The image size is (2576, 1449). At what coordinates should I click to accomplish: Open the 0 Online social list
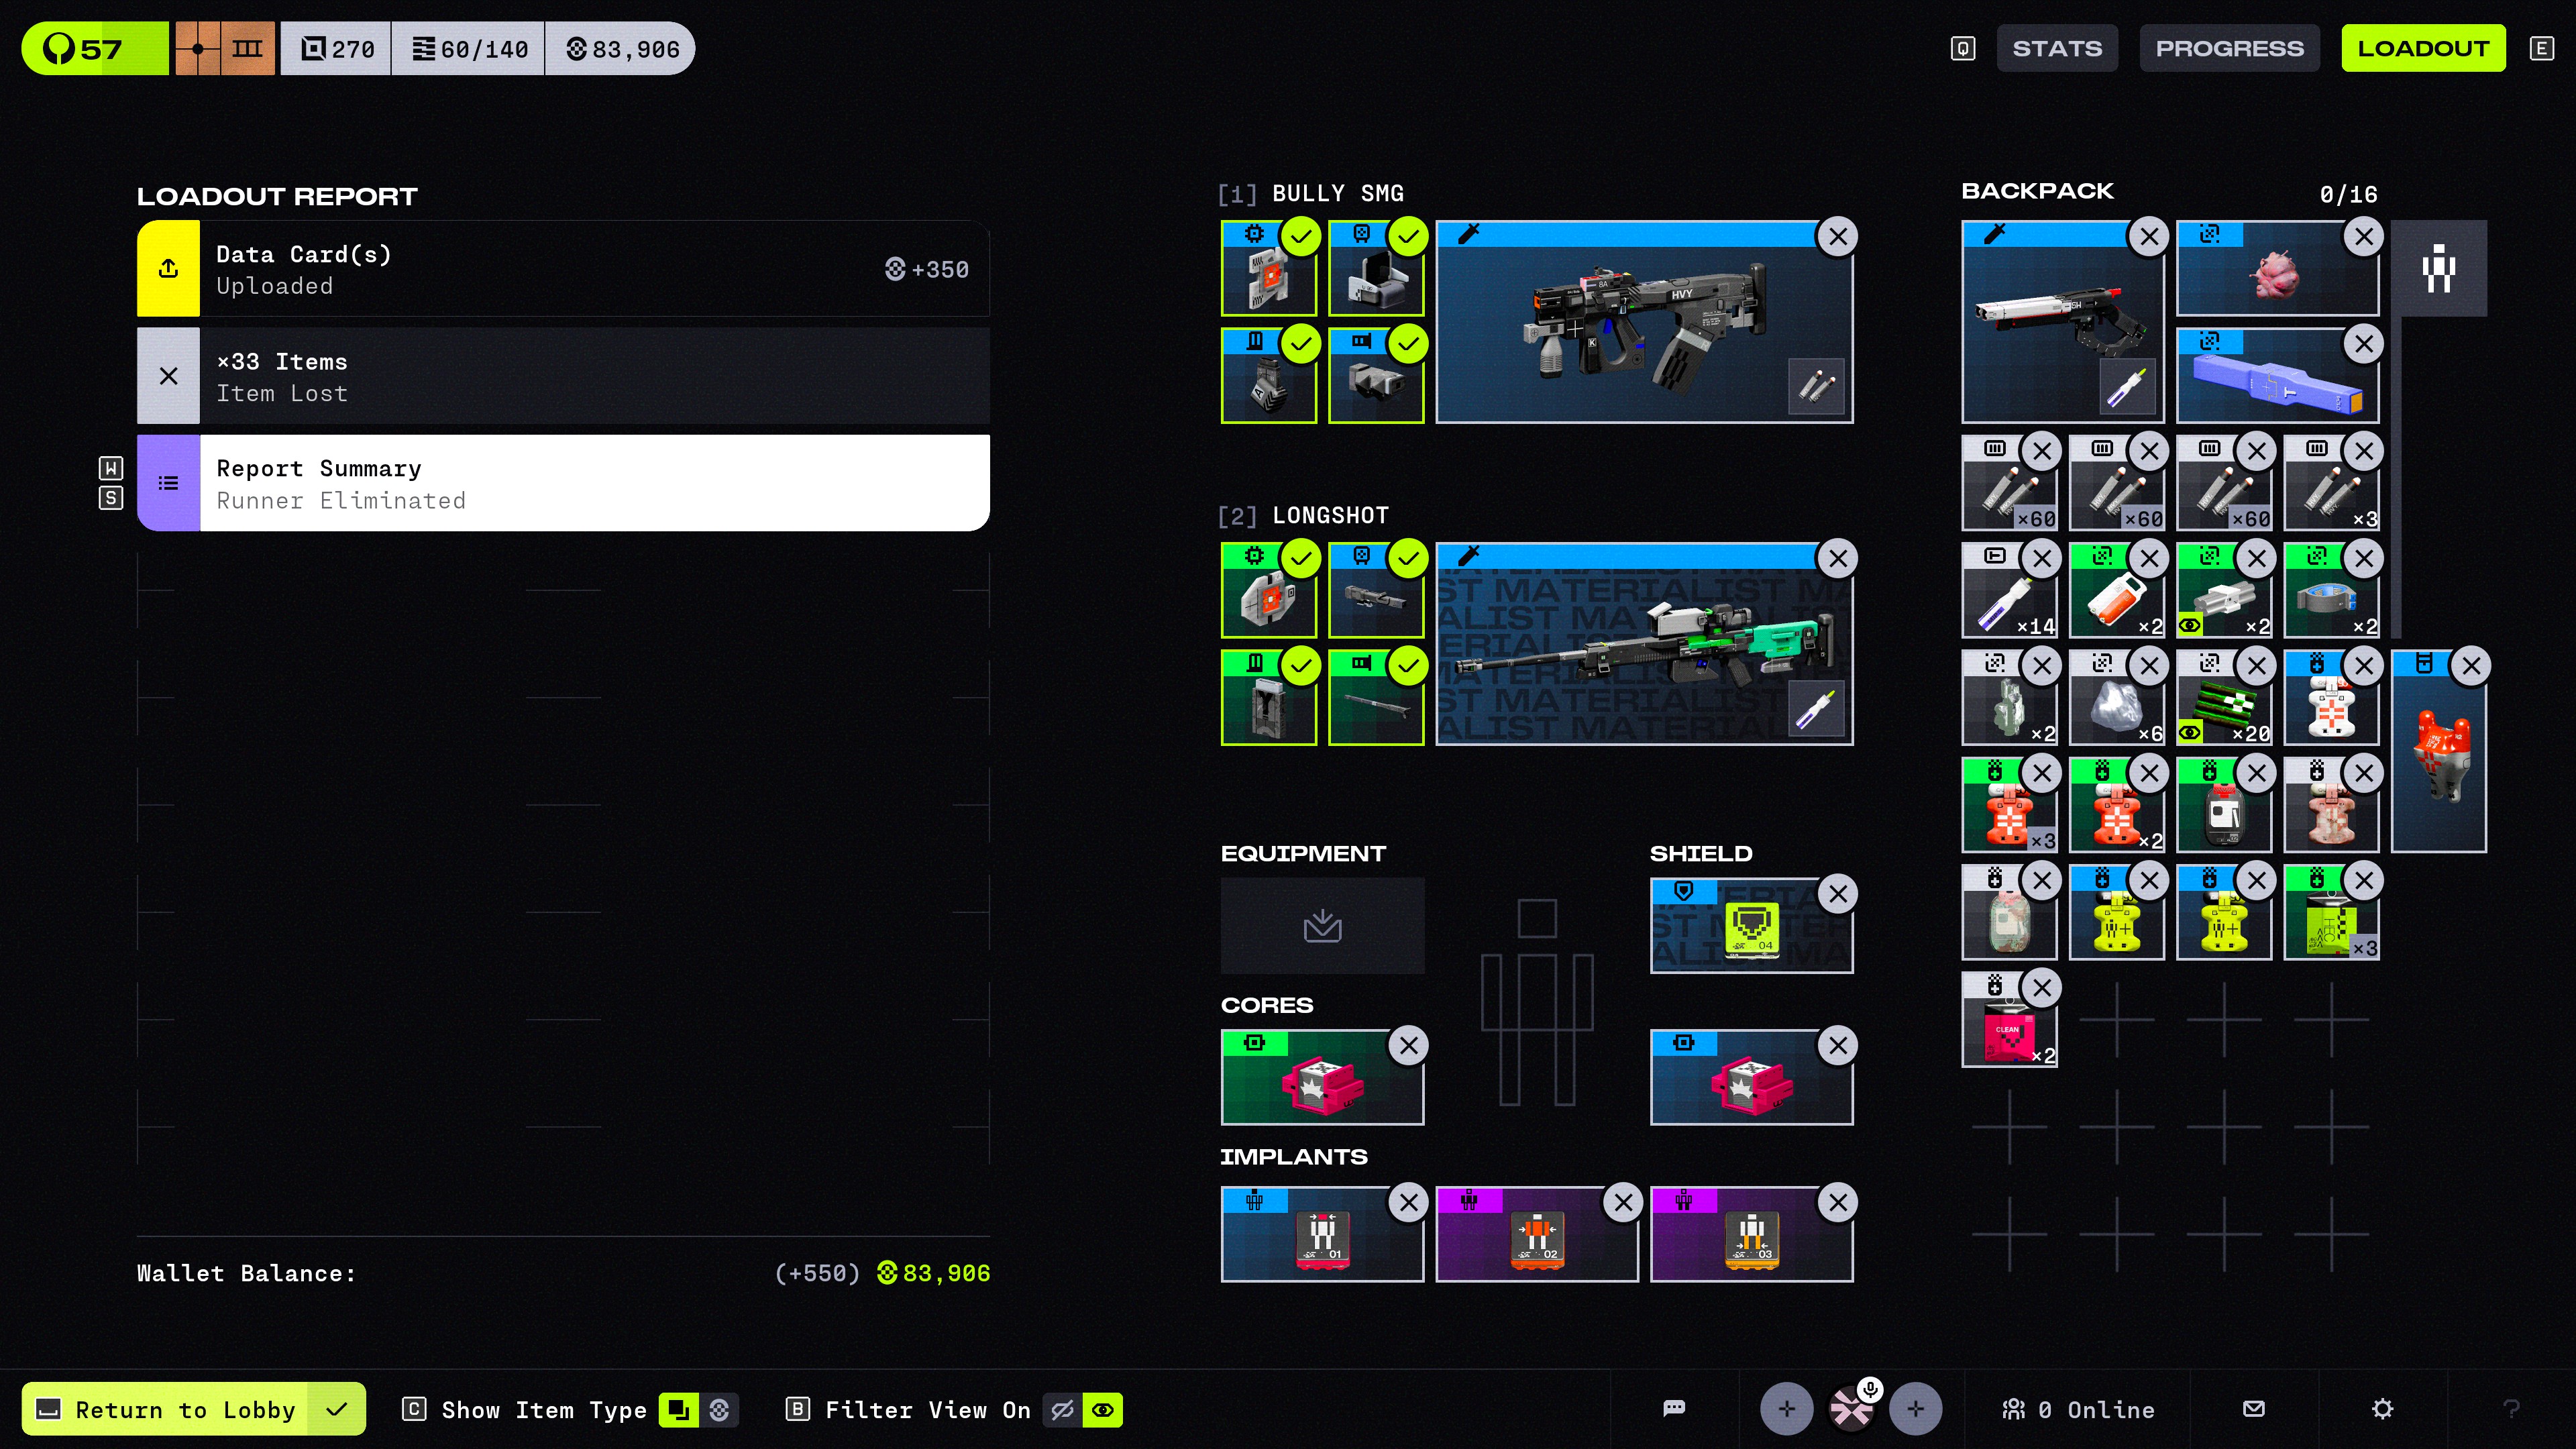[x=2078, y=1409]
